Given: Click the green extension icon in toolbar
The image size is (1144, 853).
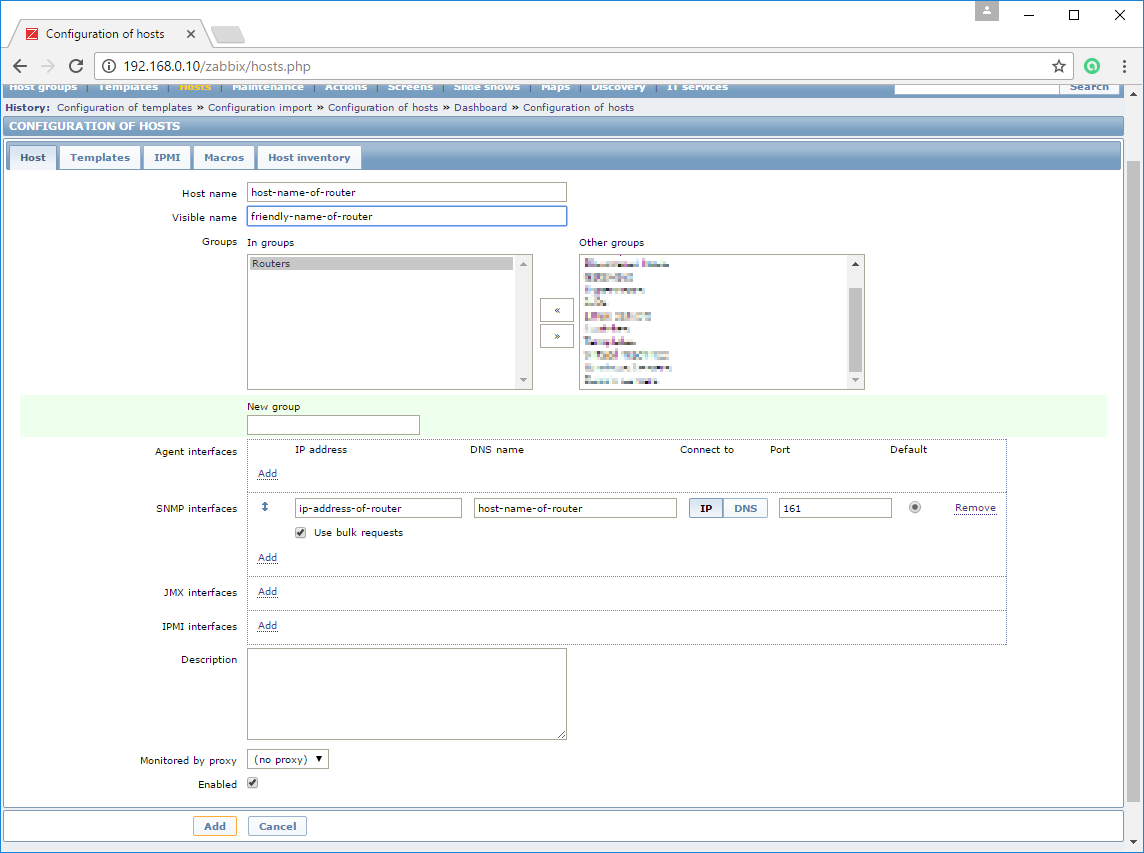Looking at the screenshot, I should pos(1091,66).
